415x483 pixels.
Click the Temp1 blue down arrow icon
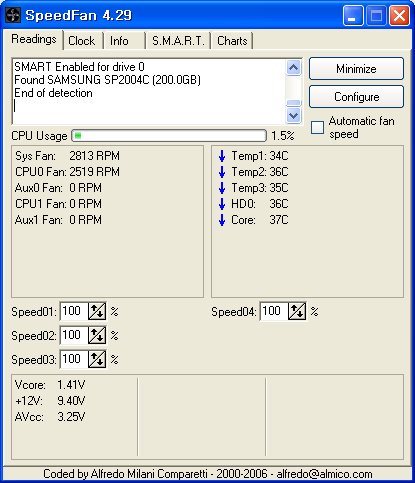pos(222,156)
